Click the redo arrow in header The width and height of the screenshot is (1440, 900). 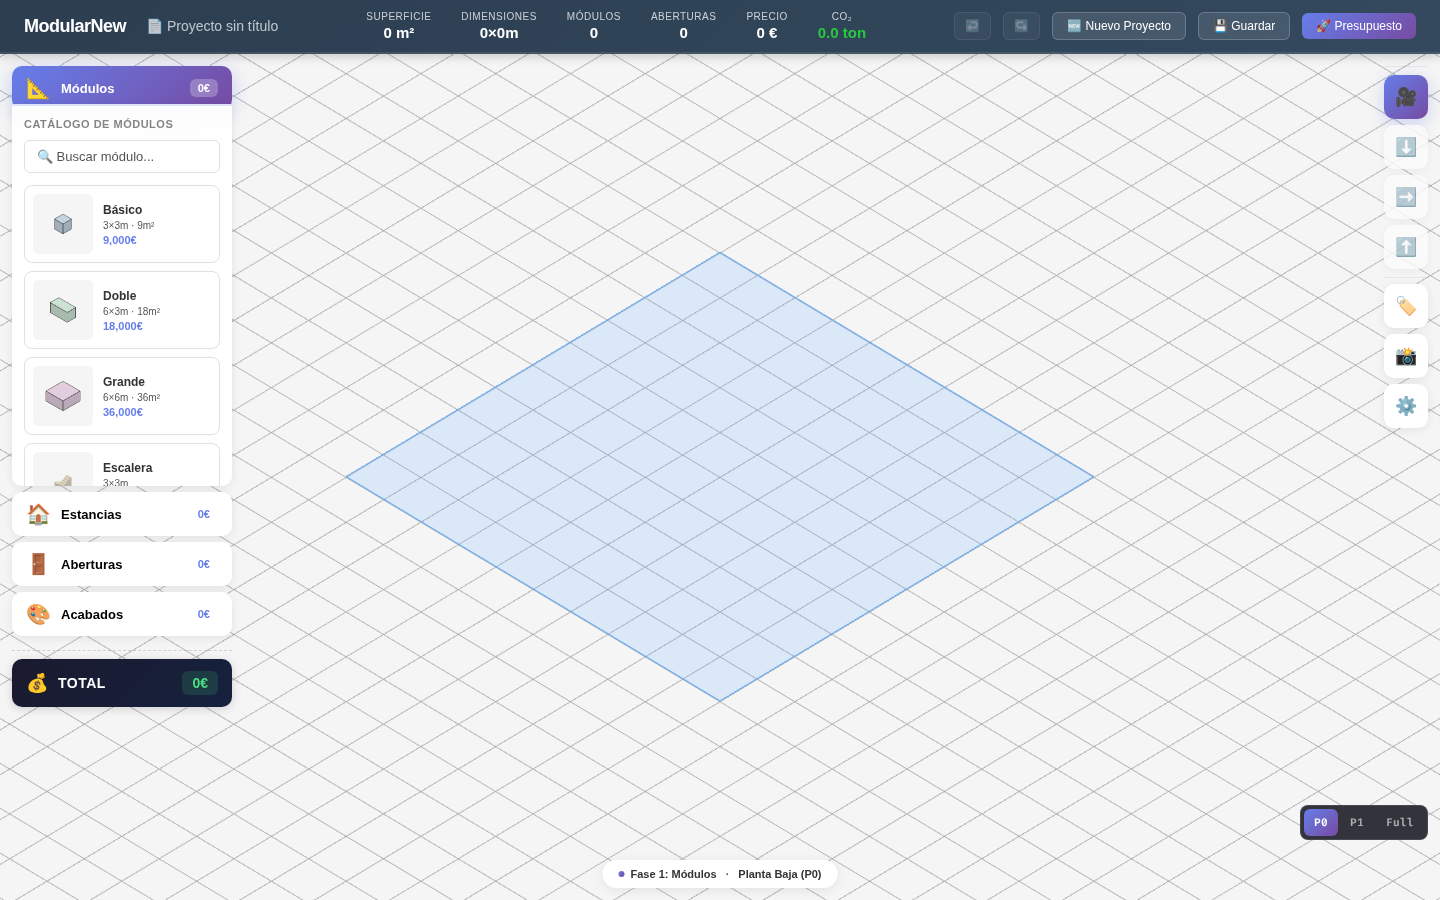pos(1021,26)
